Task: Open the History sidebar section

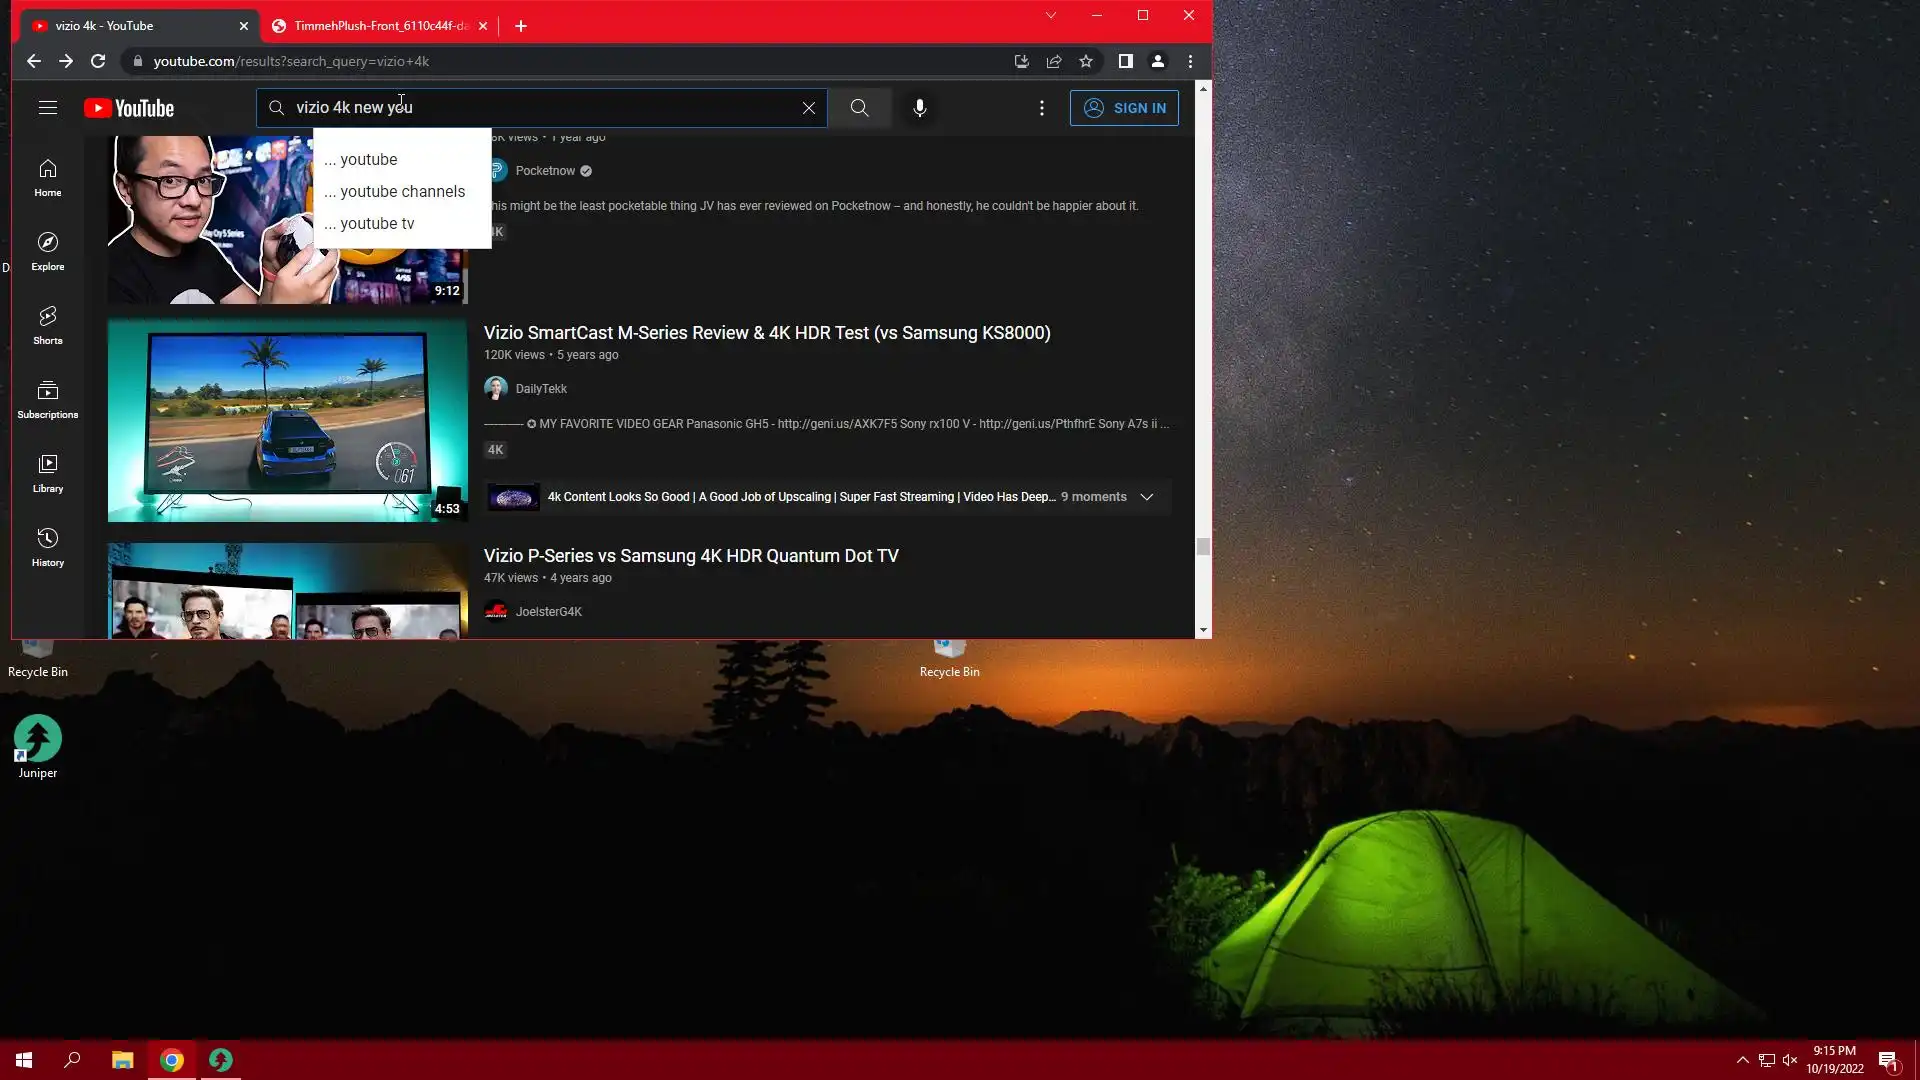Action: 47,547
